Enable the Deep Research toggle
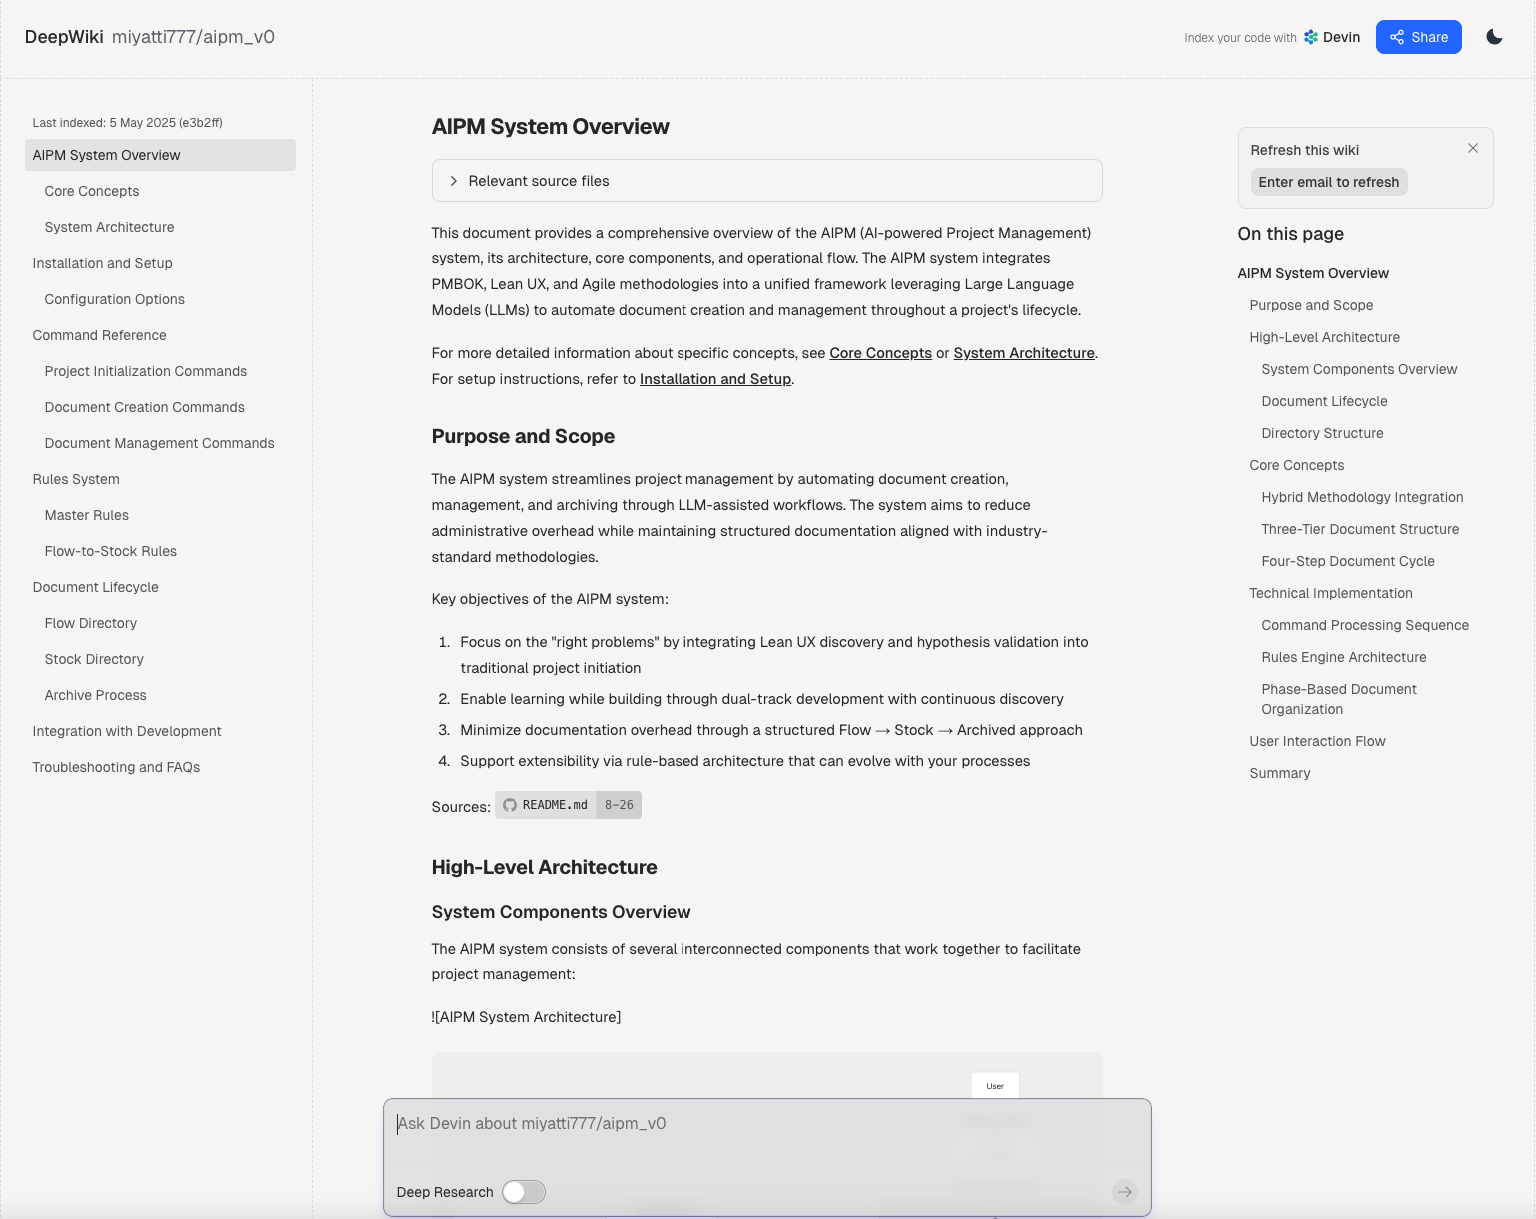Image resolution: width=1536 pixels, height=1219 pixels. point(524,1192)
